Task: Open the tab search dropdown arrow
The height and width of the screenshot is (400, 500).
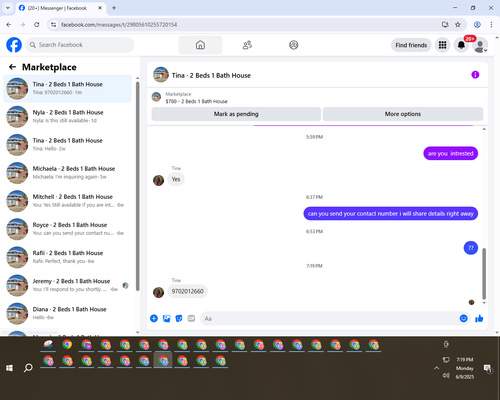Action: pos(8,8)
